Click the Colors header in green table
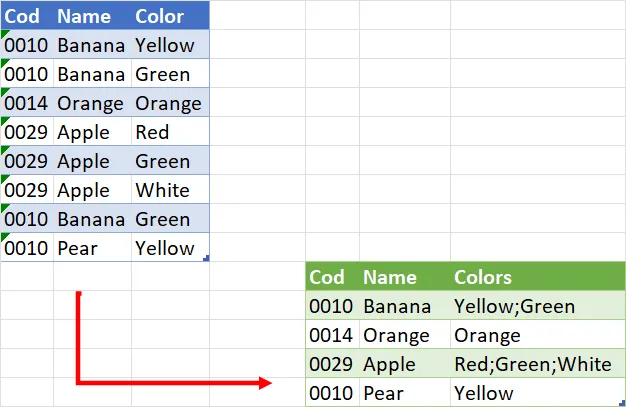The width and height of the screenshot is (626, 407). (x=482, y=278)
